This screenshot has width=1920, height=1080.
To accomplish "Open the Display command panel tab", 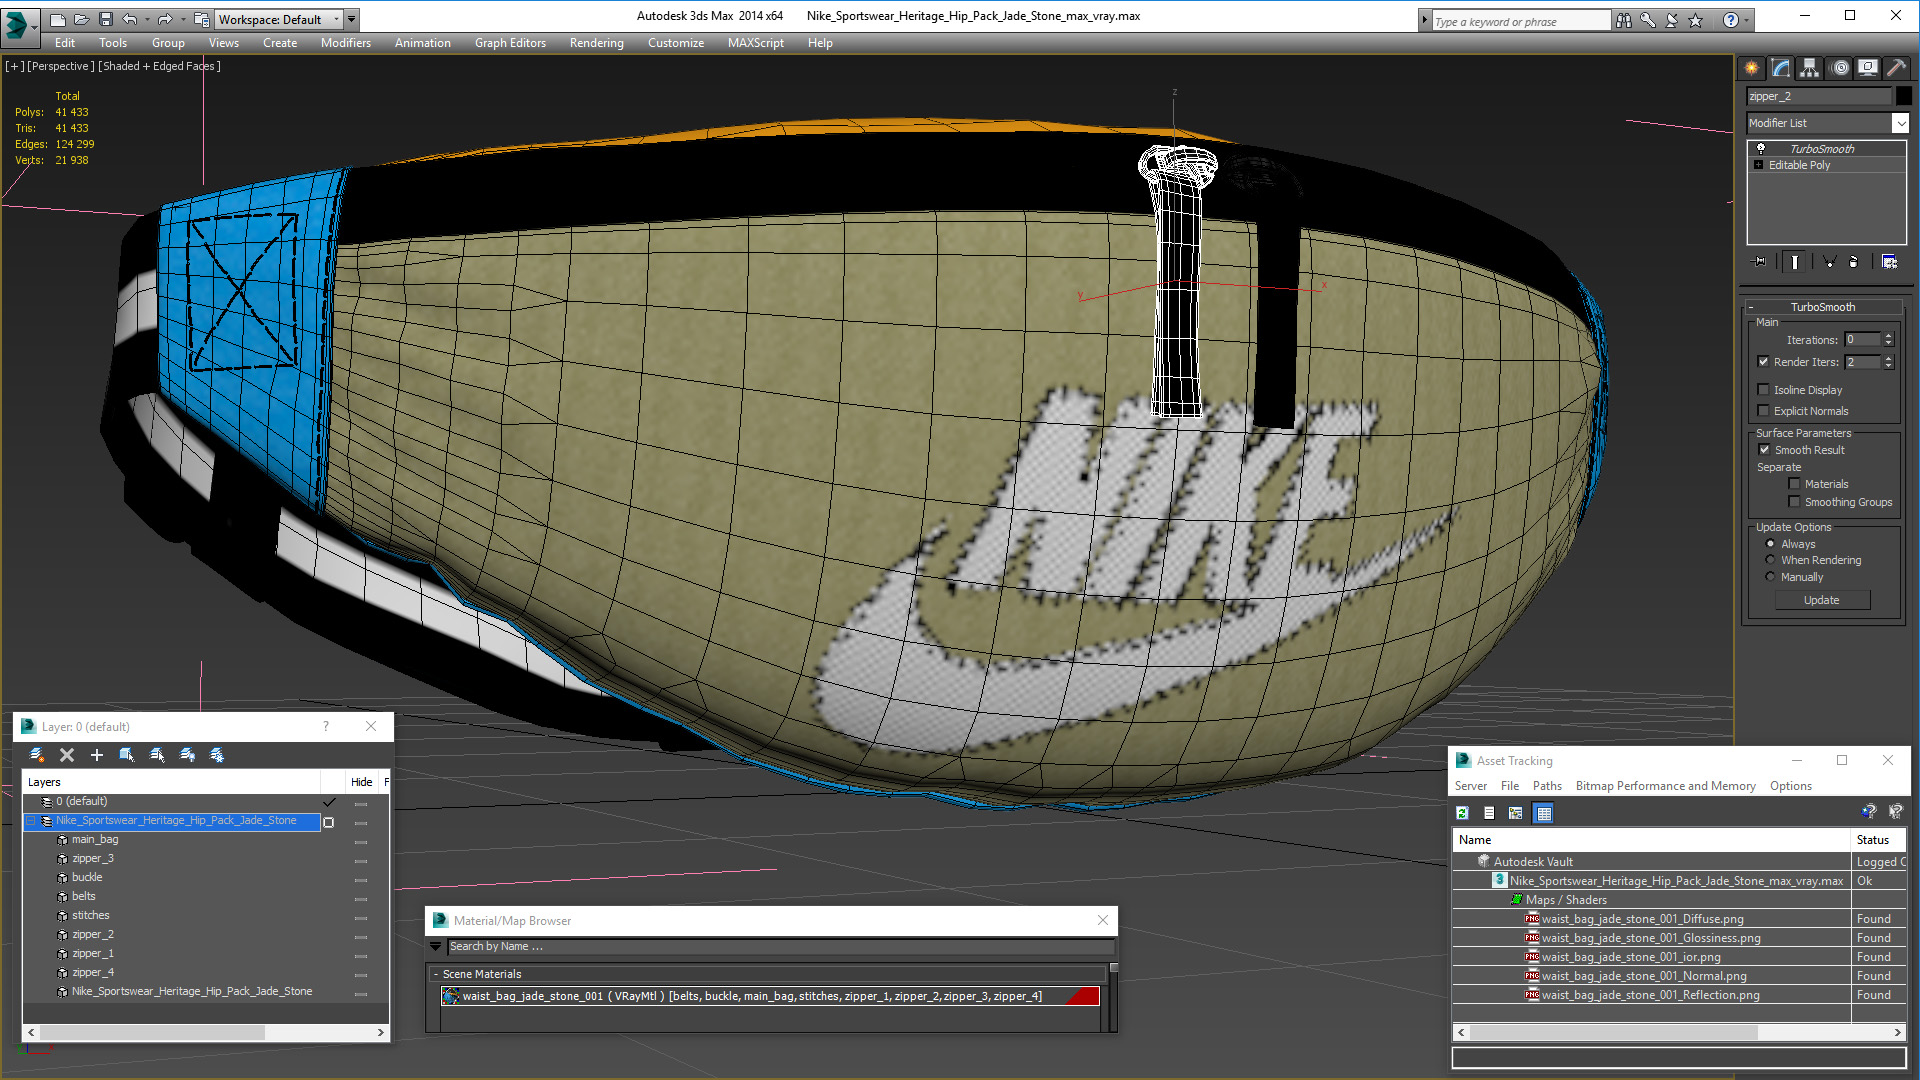I will click(x=1868, y=68).
